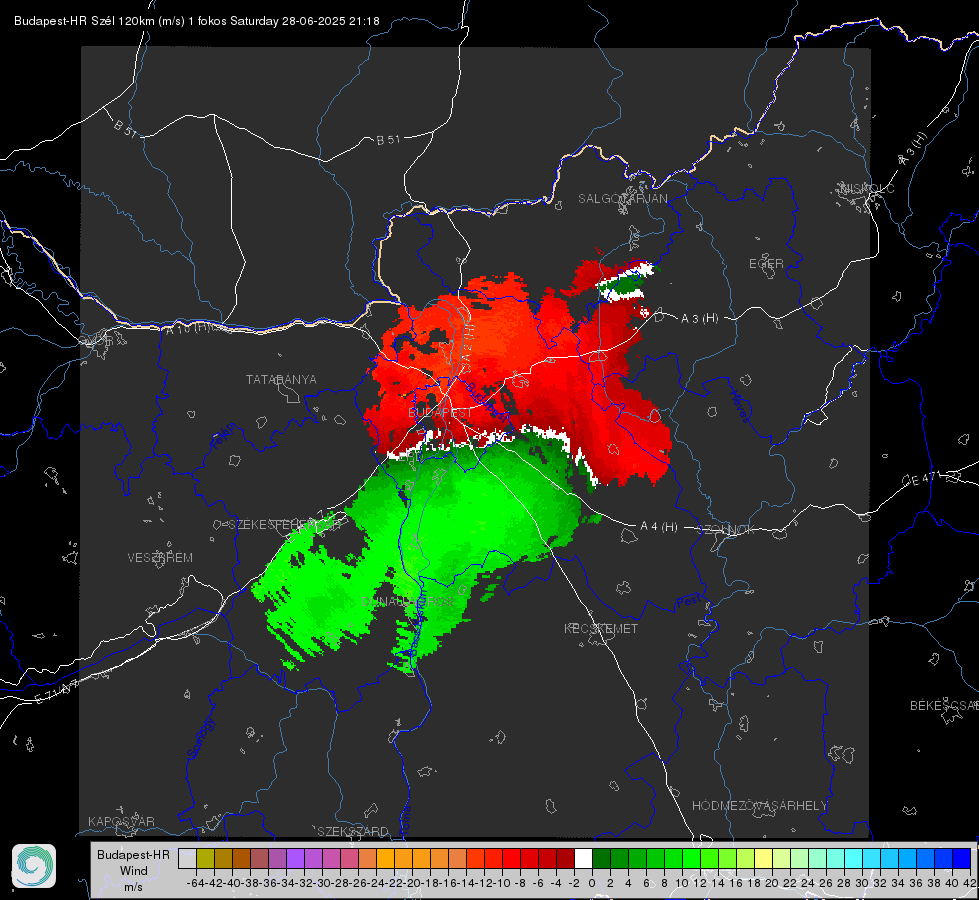Click the '20' legend value

coord(772,883)
